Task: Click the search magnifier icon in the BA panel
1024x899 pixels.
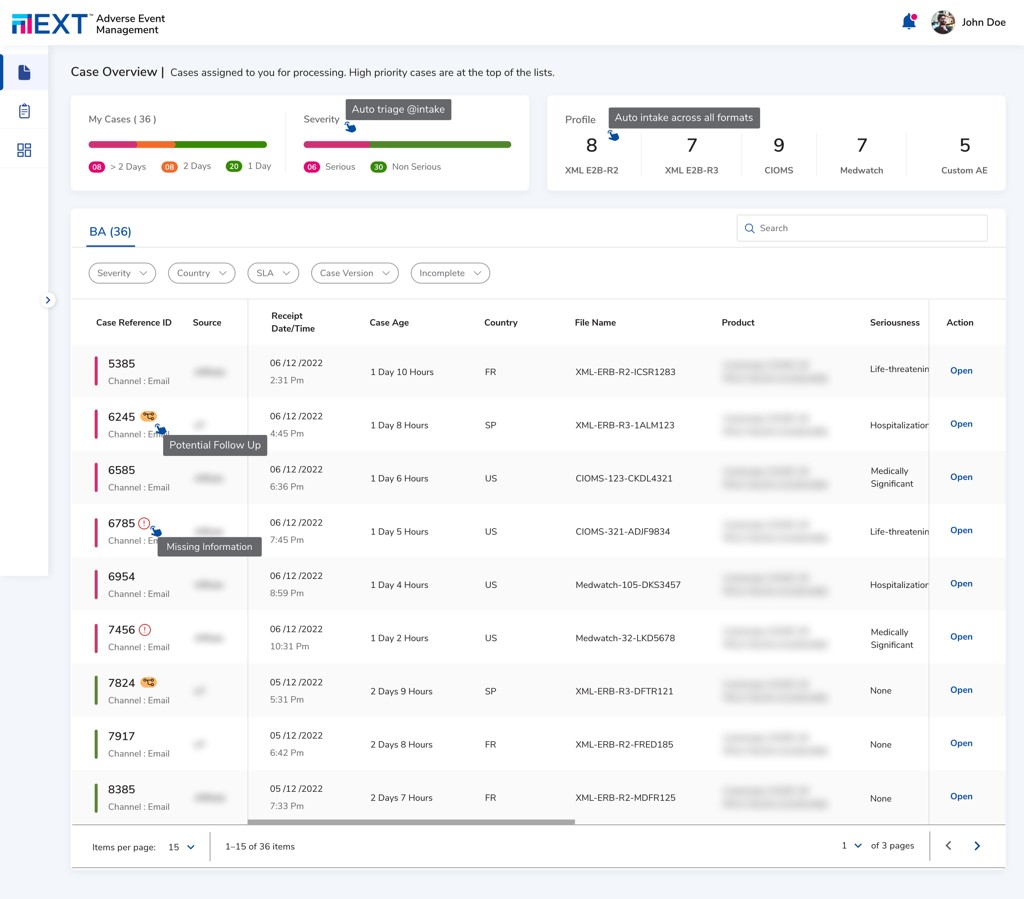Action: tap(749, 228)
